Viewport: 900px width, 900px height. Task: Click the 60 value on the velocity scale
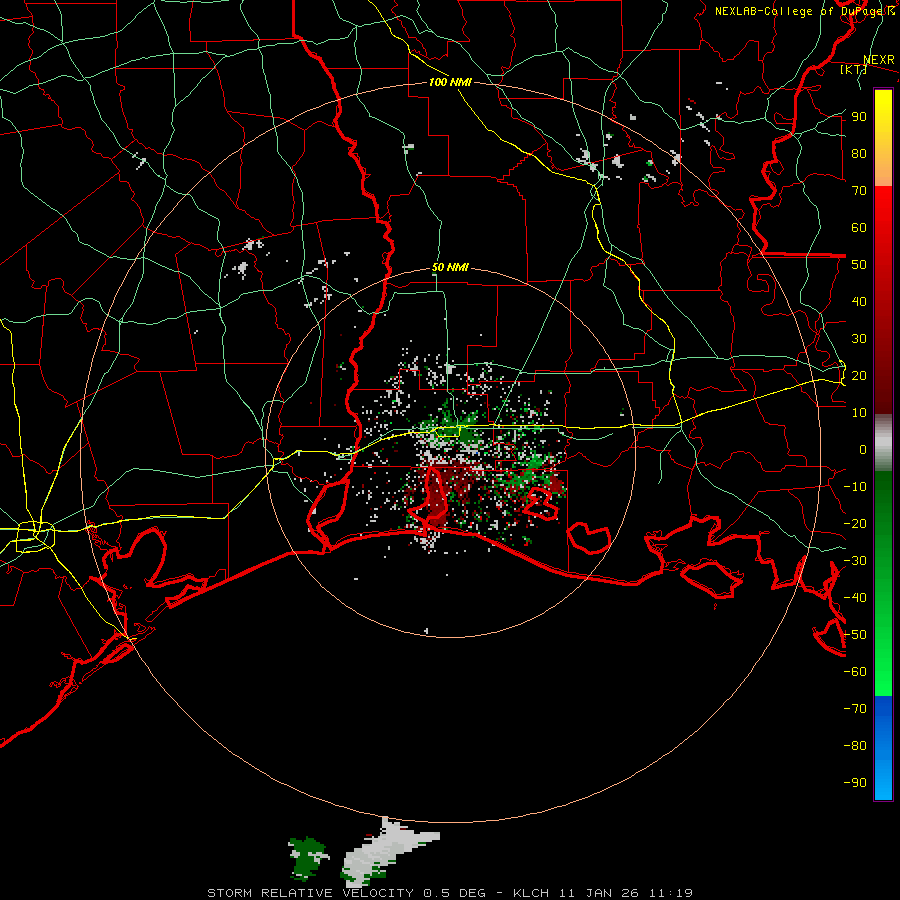(859, 228)
